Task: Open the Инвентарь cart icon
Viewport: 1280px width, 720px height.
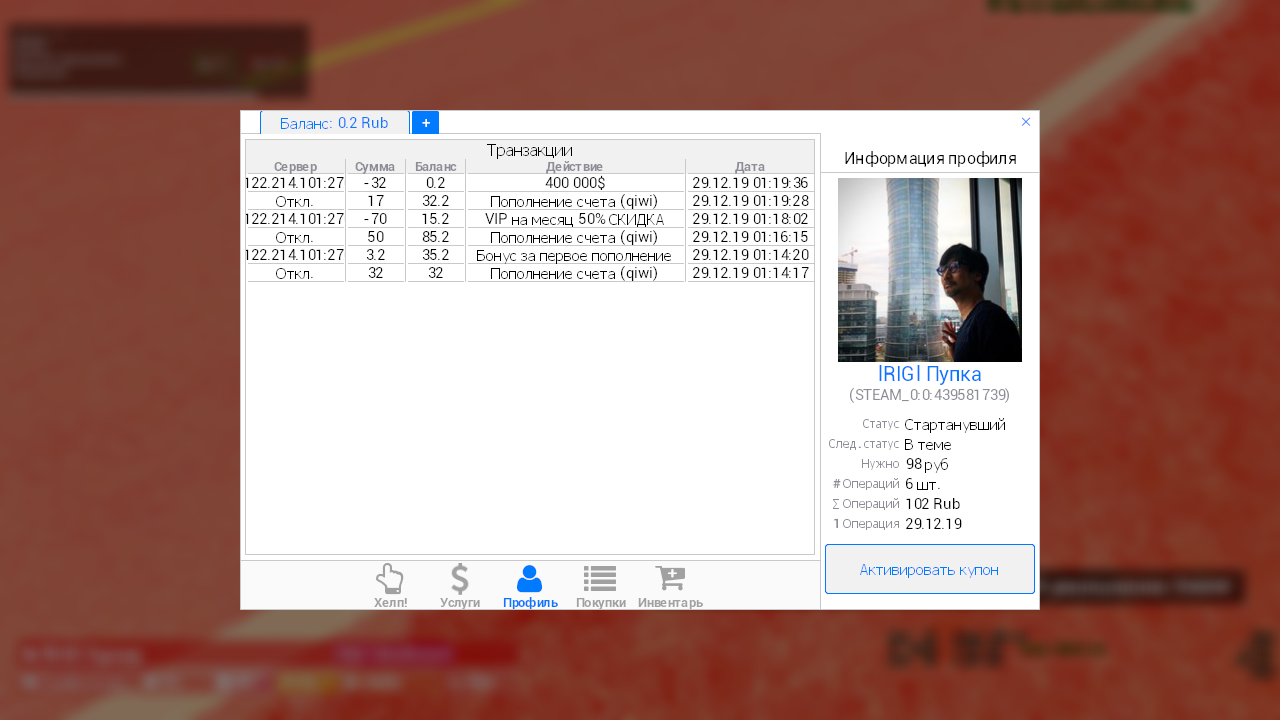Action: [x=670, y=579]
